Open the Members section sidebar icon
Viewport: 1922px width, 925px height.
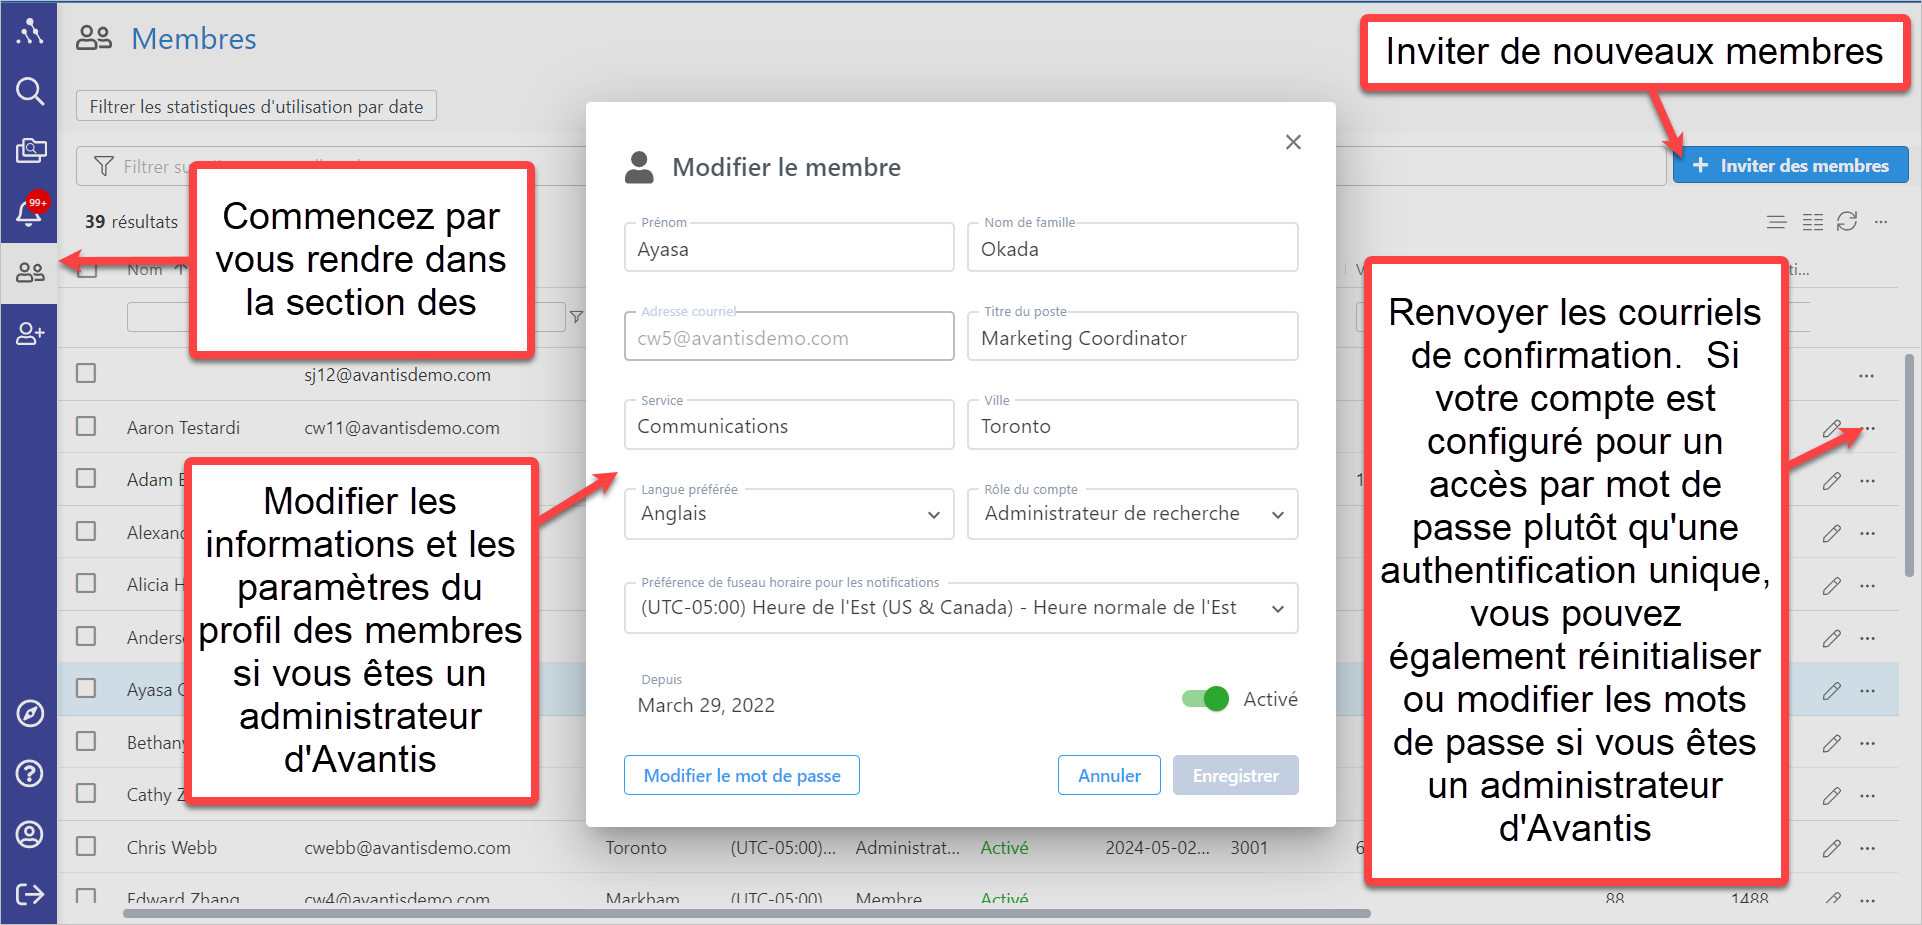[x=30, y=272]
